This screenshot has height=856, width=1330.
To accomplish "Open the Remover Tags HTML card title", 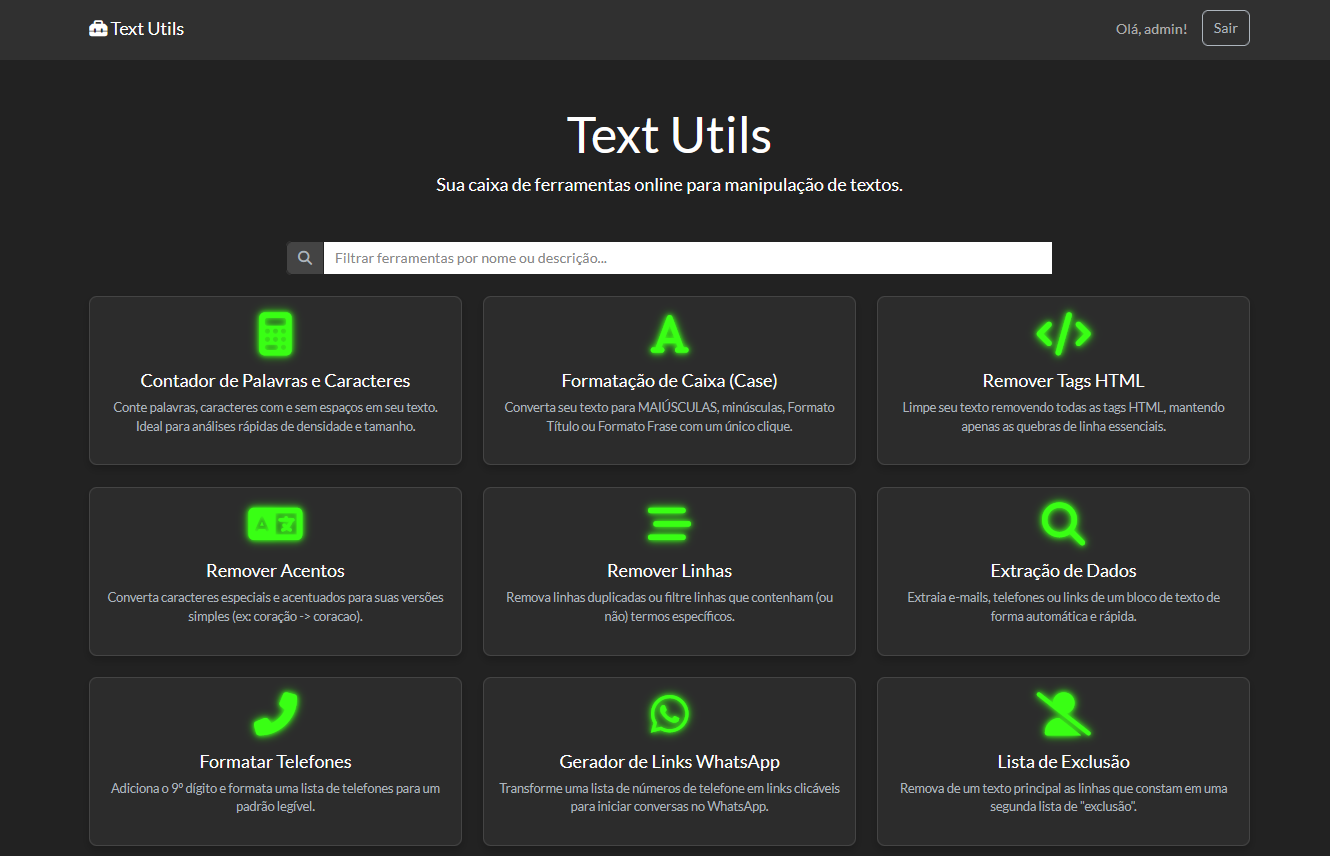I will tap(1063, 381).
